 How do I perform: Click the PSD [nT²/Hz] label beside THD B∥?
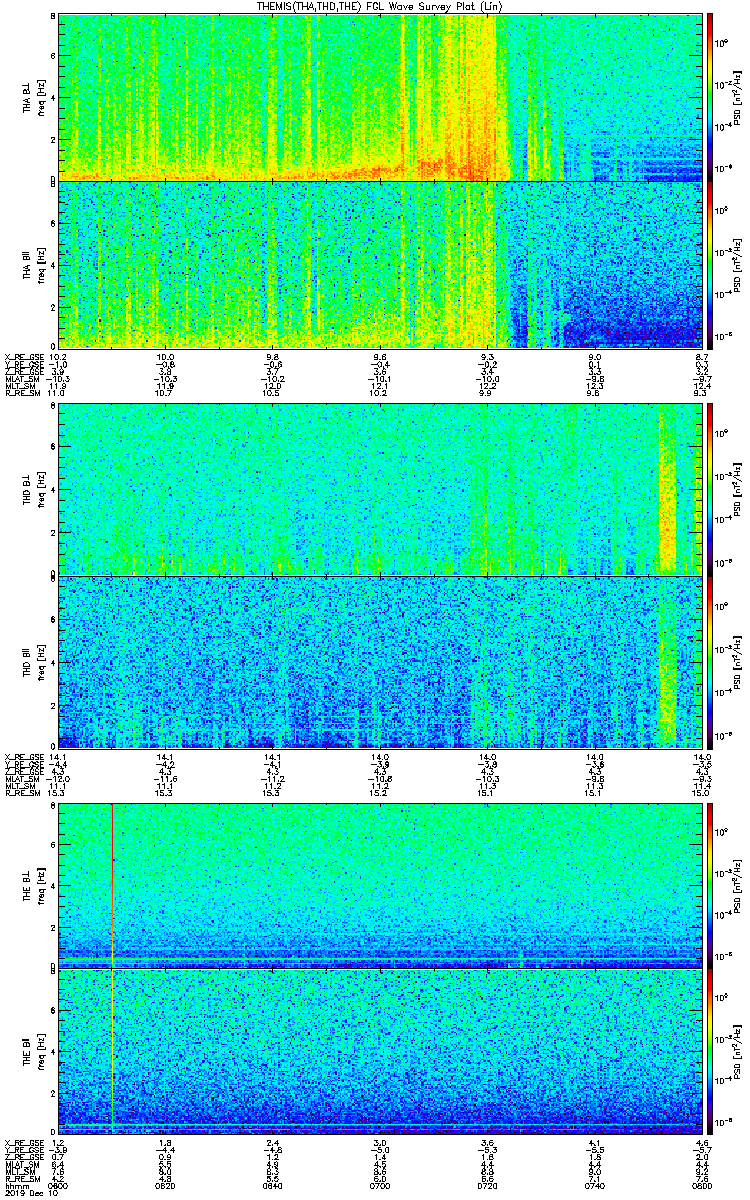739,661
